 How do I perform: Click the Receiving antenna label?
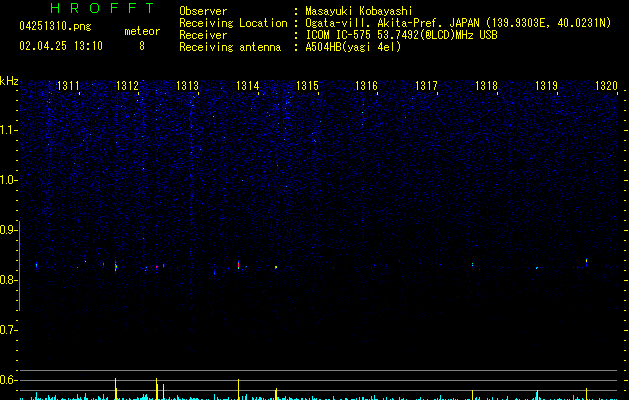(230, 47)
